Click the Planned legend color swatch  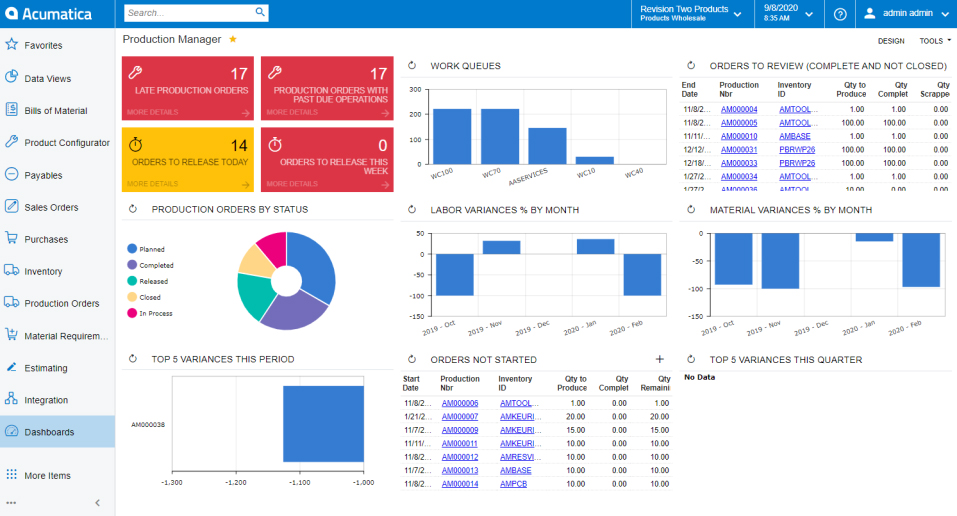coord(132,249)
